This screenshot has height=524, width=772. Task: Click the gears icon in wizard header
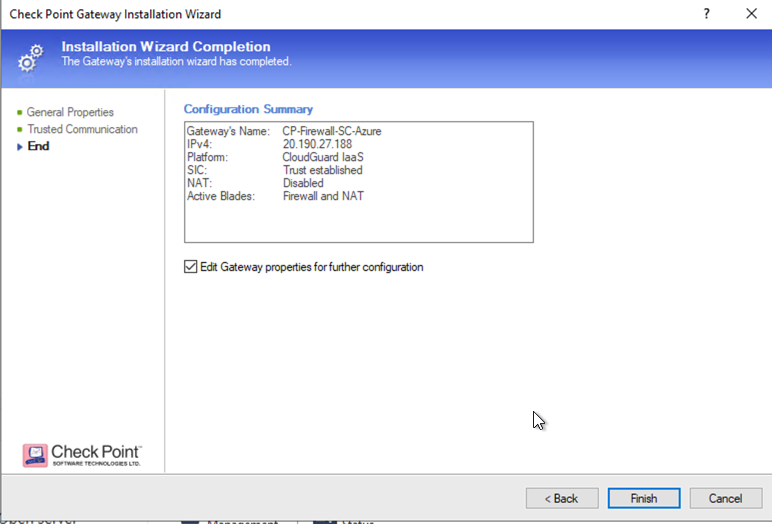click(x=31, y=57)
